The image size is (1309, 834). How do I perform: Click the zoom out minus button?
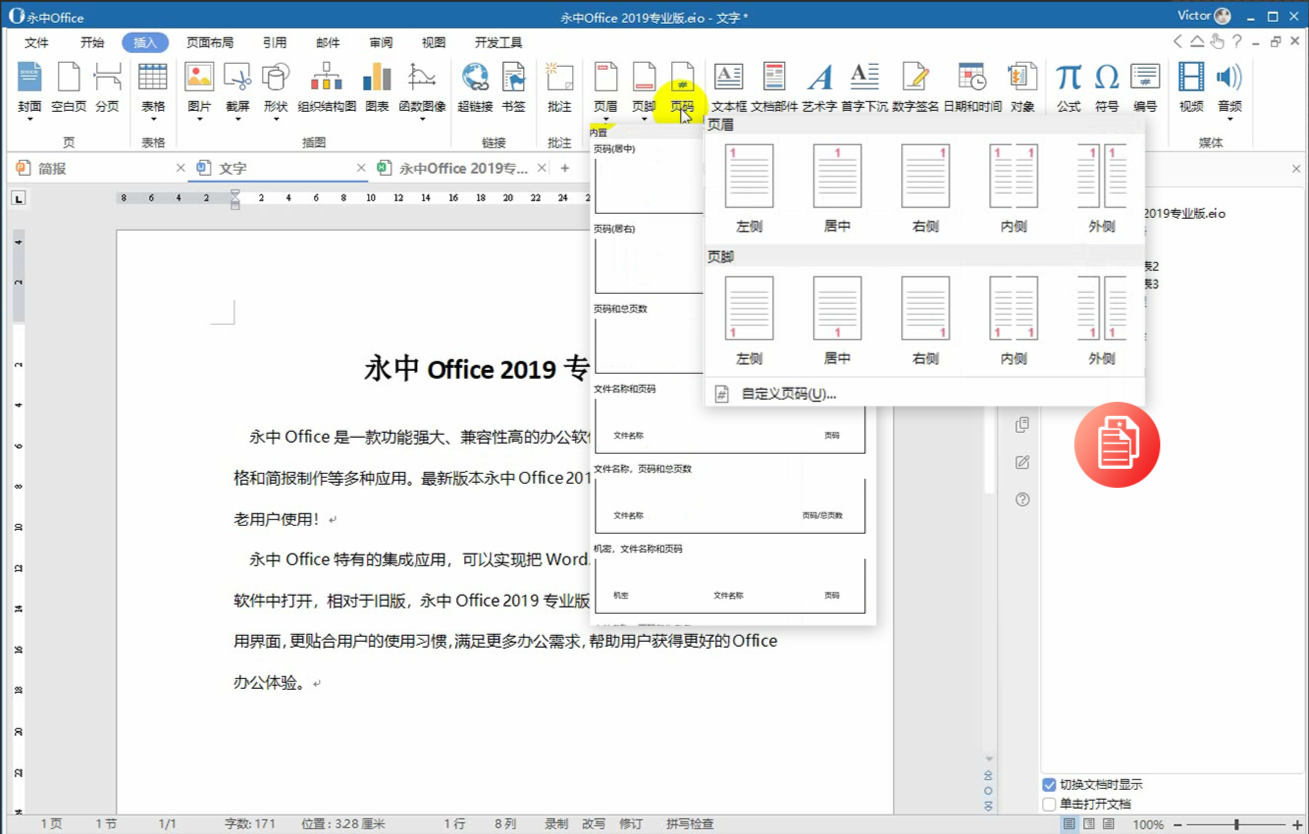pyautogui.click(x=1177, y=825)
